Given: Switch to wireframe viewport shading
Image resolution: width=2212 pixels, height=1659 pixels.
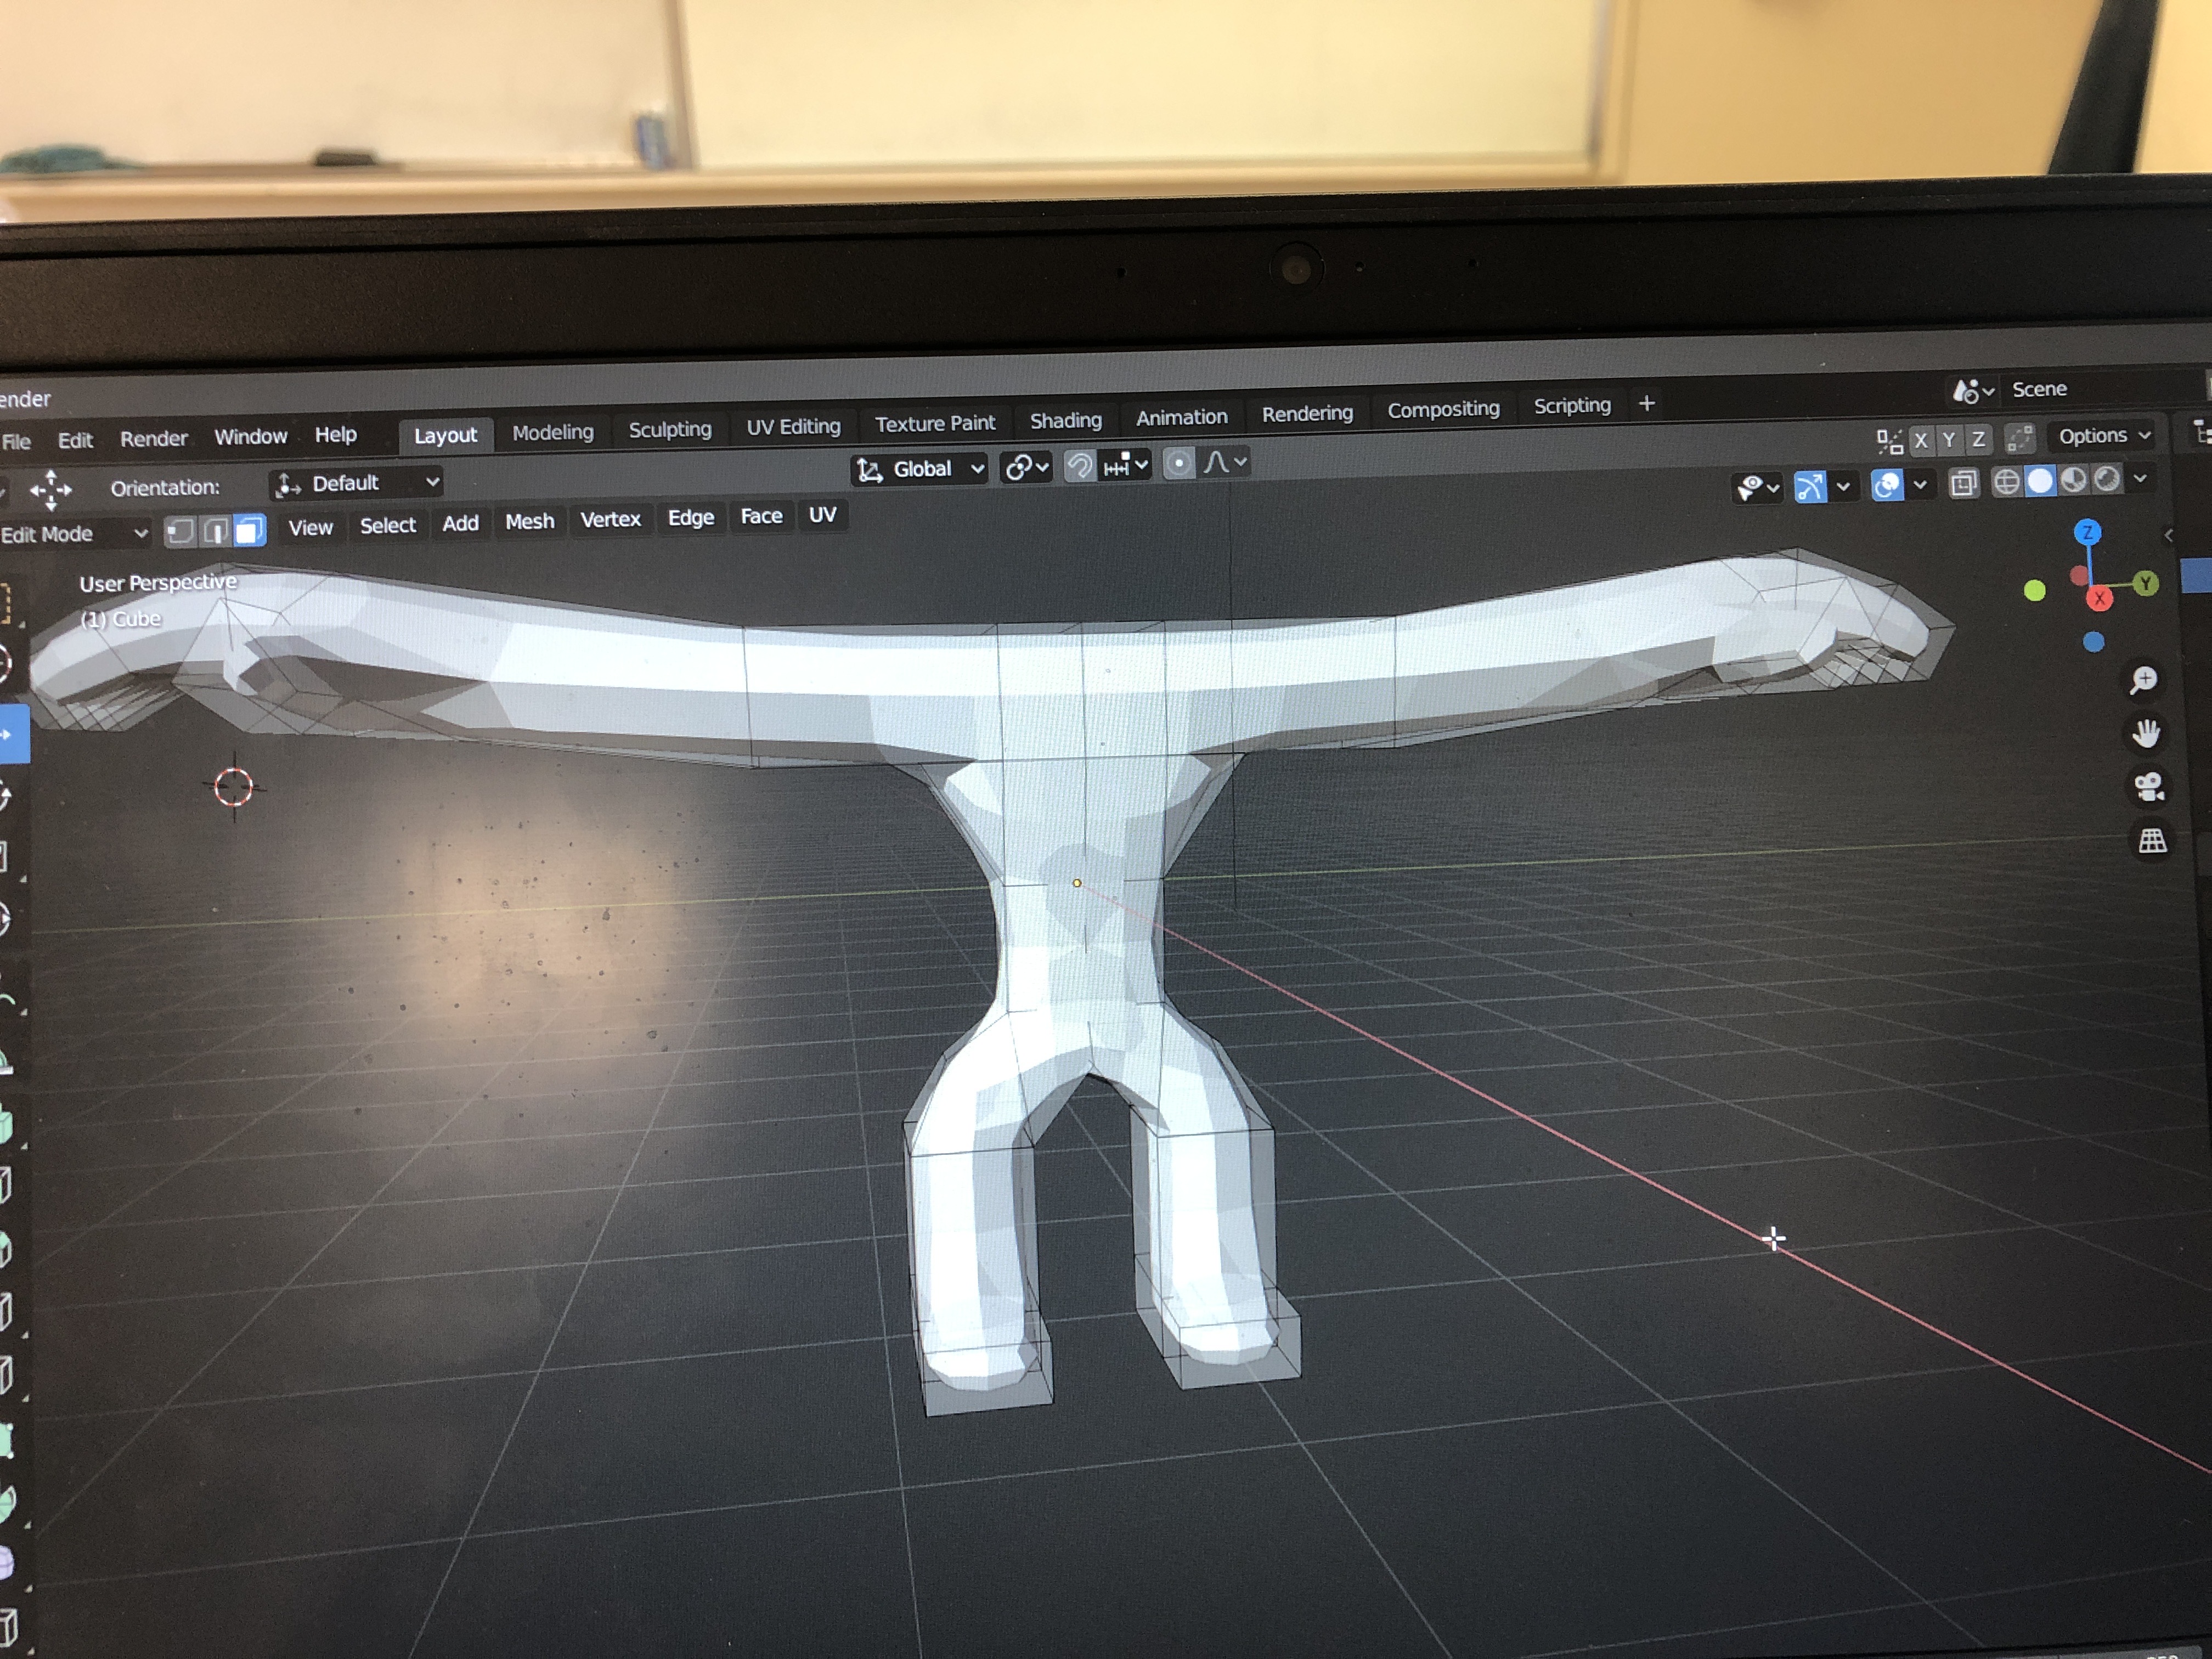Looking at the screenshot, I should [2006, 482].
